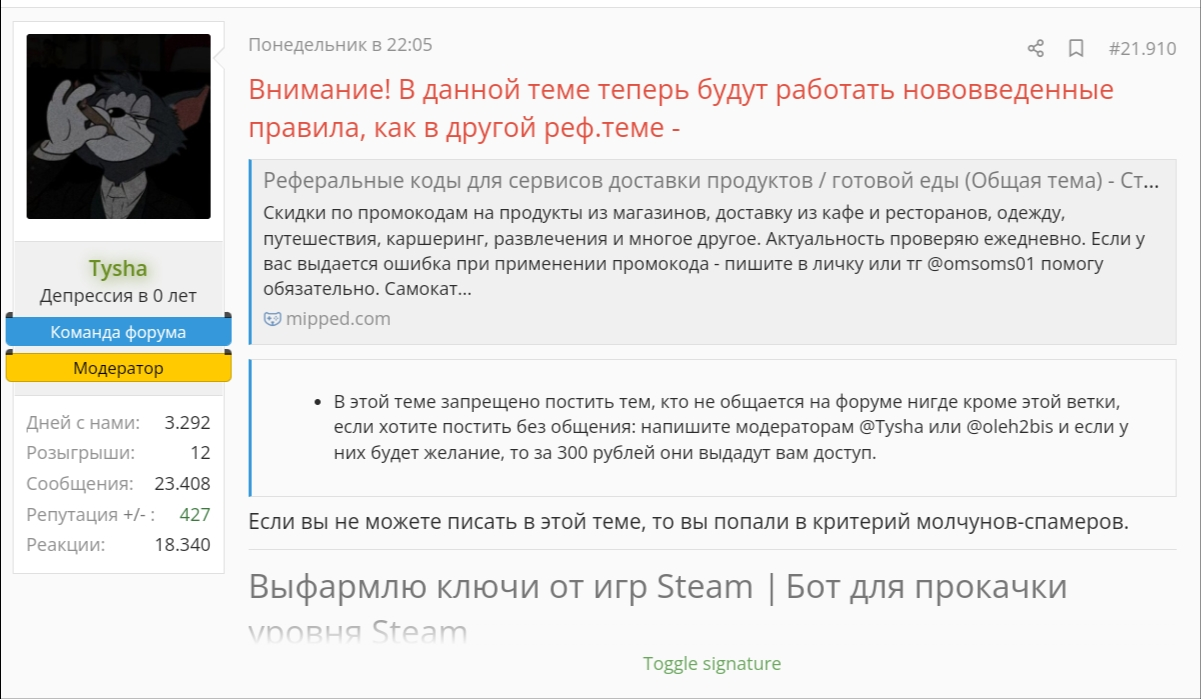Click the mipped.com source link
This screenshot has height=699, width=1201.
pos(338,319)
